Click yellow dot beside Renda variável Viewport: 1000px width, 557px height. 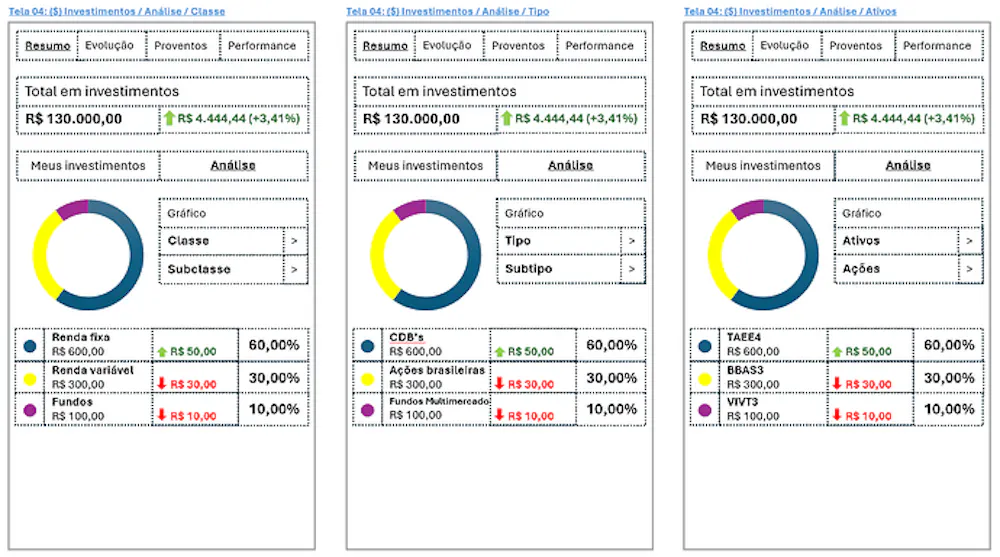(30, 379)
